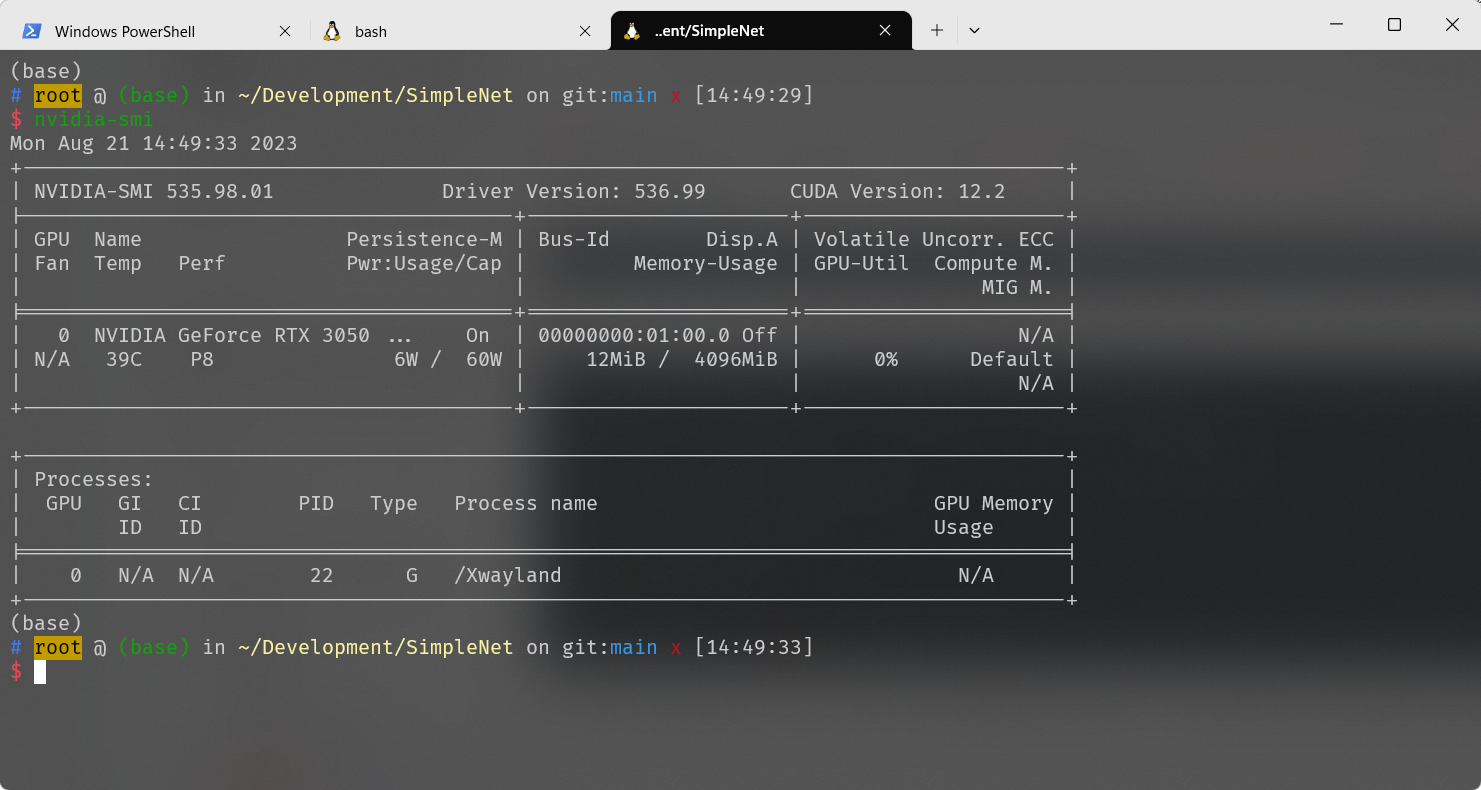The height and width of the screenshot is (790, 1481).
Task: Open a new tab with the plus button
Action: (x=936, y=30)
